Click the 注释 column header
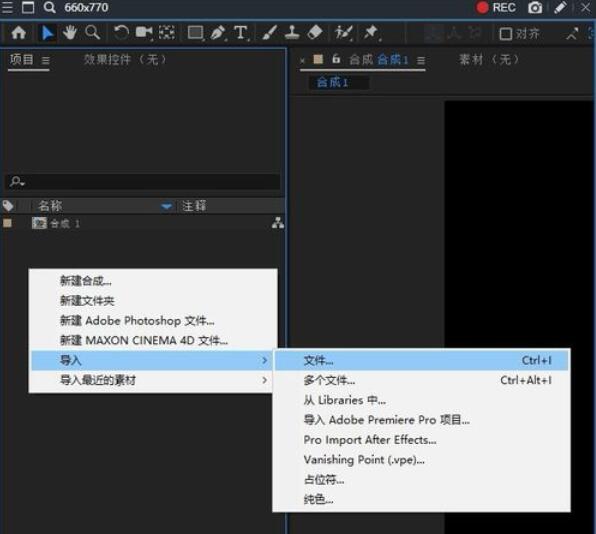Image resolution: width=596 pixels, height=534 pixels. click(x=194, y=206)
